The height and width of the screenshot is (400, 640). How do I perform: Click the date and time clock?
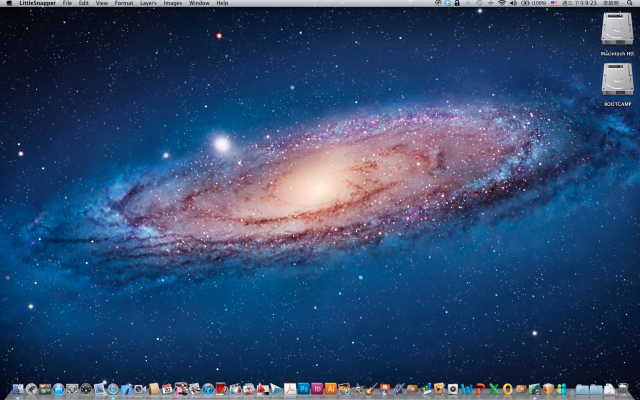579,3
